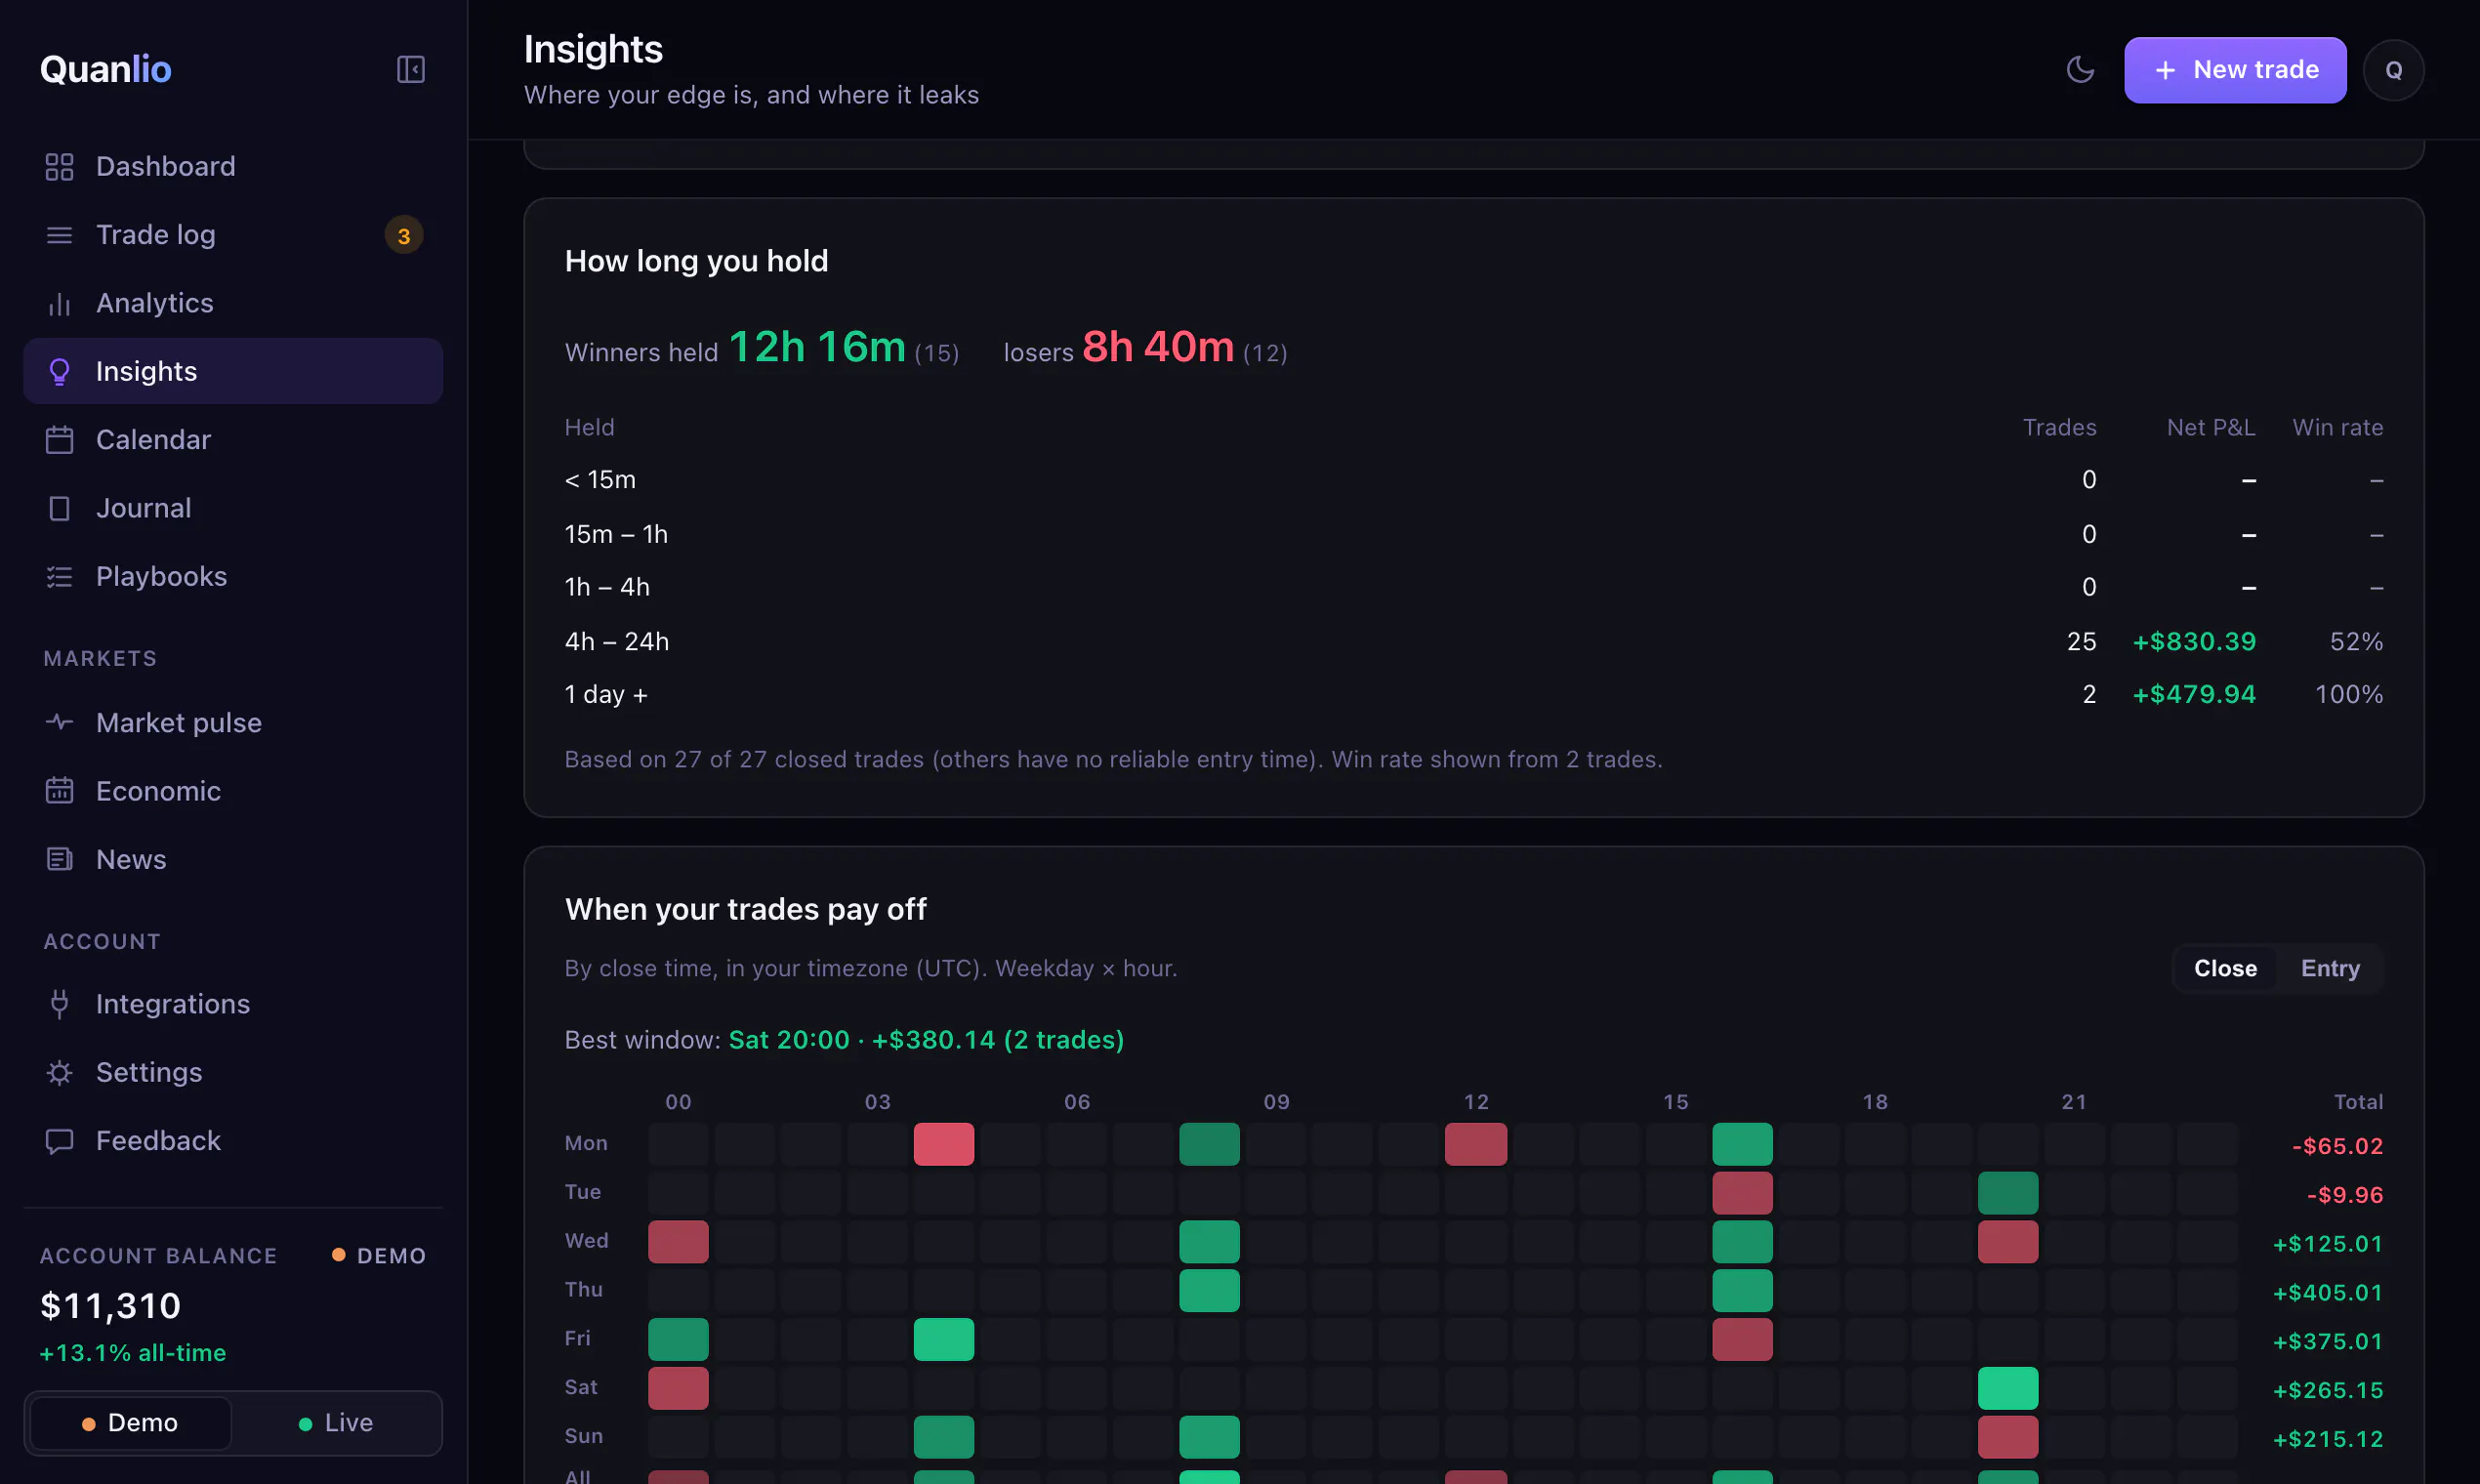This screenshot has height=1484, width=2480.
Task: Open the Journal book icon
Action: tap(59, 508)
